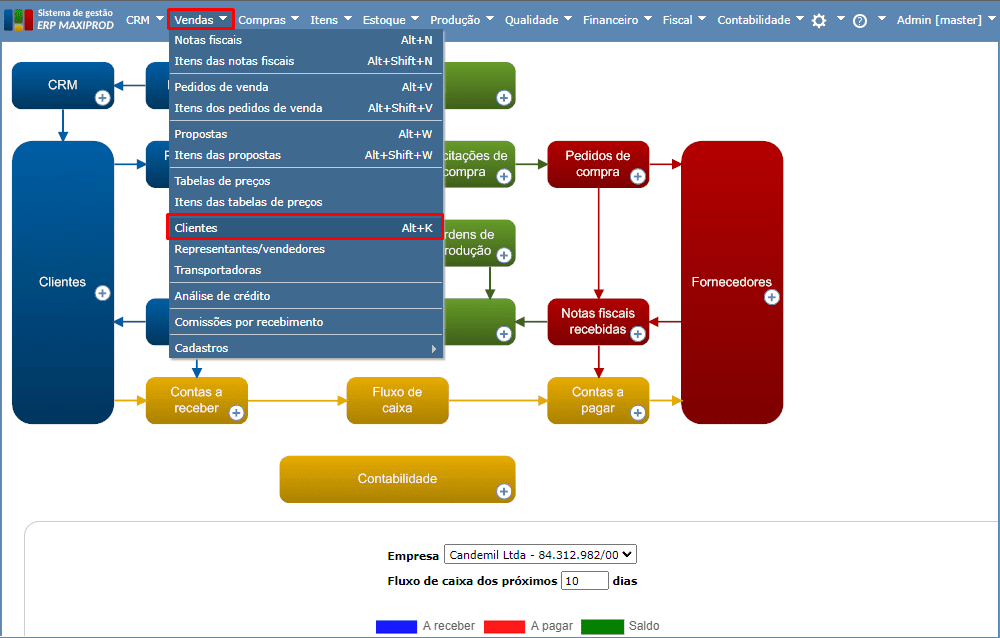Click plus icon on Contas a receber
The image size is (1000, 638).
[236, 413]
